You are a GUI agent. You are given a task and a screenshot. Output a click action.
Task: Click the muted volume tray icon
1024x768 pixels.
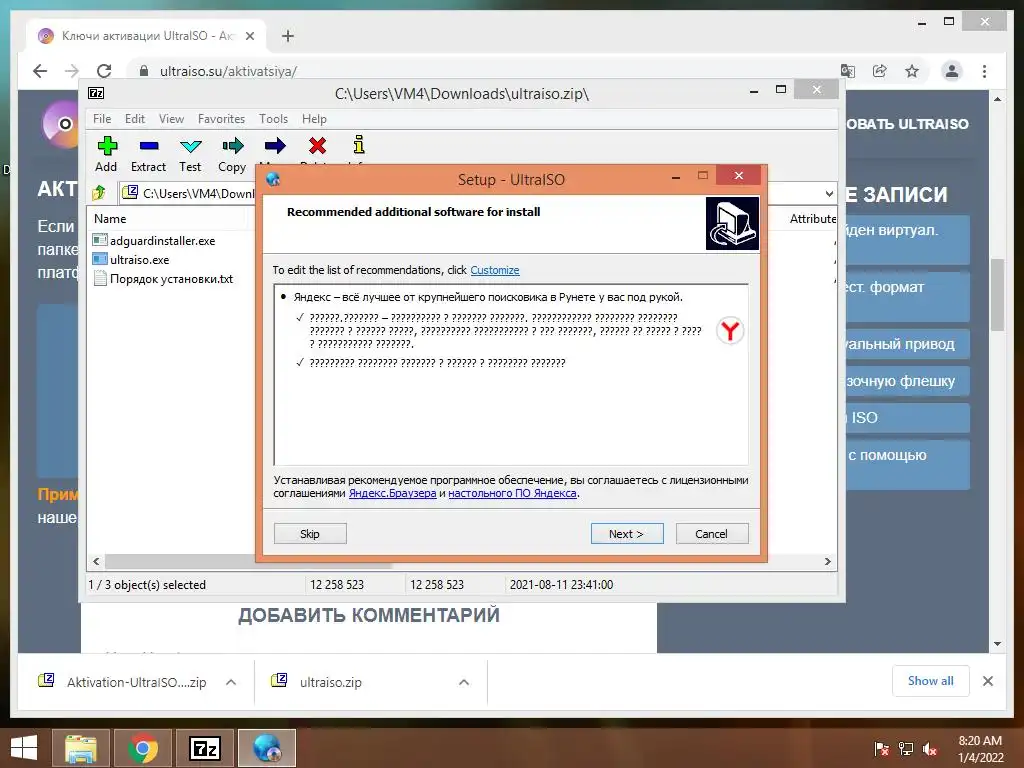coord(930,749)
